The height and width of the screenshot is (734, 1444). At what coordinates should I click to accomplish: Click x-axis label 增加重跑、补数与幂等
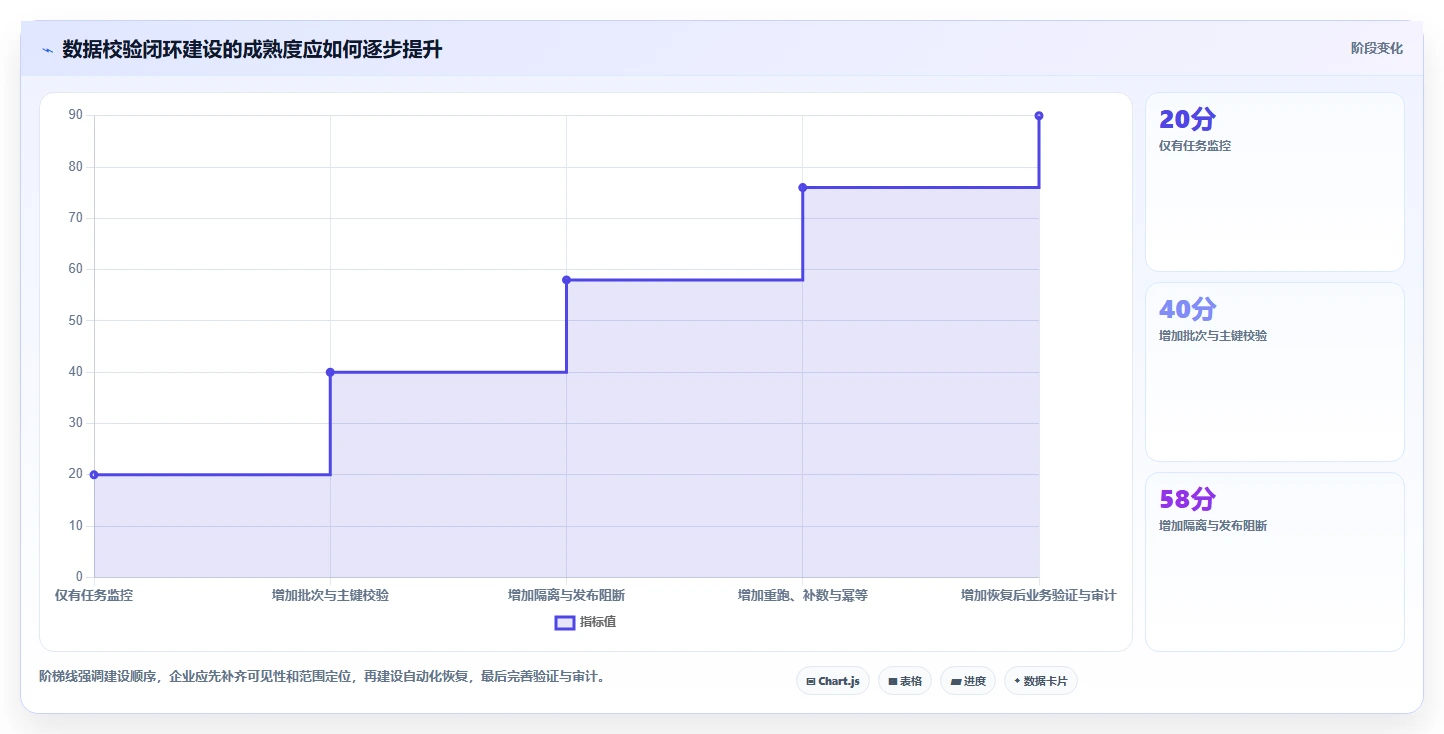803,595
